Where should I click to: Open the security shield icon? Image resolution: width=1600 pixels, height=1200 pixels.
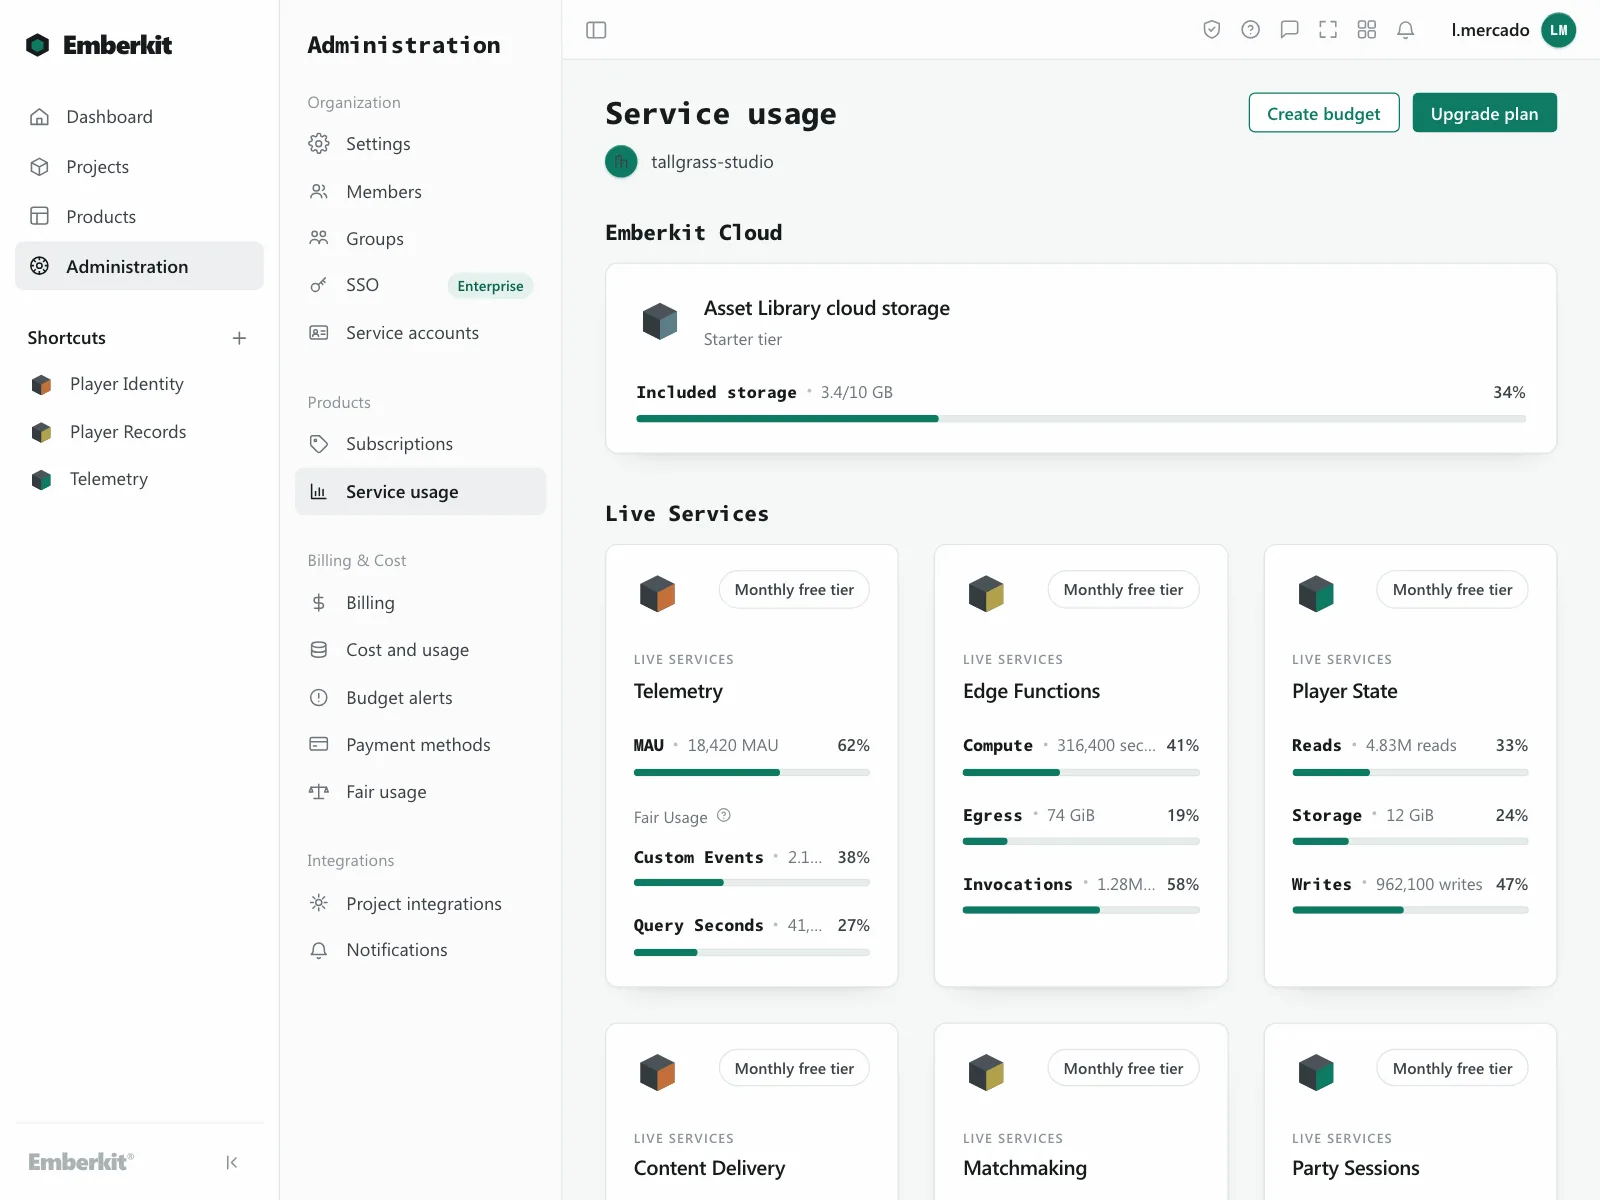click(1212, 30)
